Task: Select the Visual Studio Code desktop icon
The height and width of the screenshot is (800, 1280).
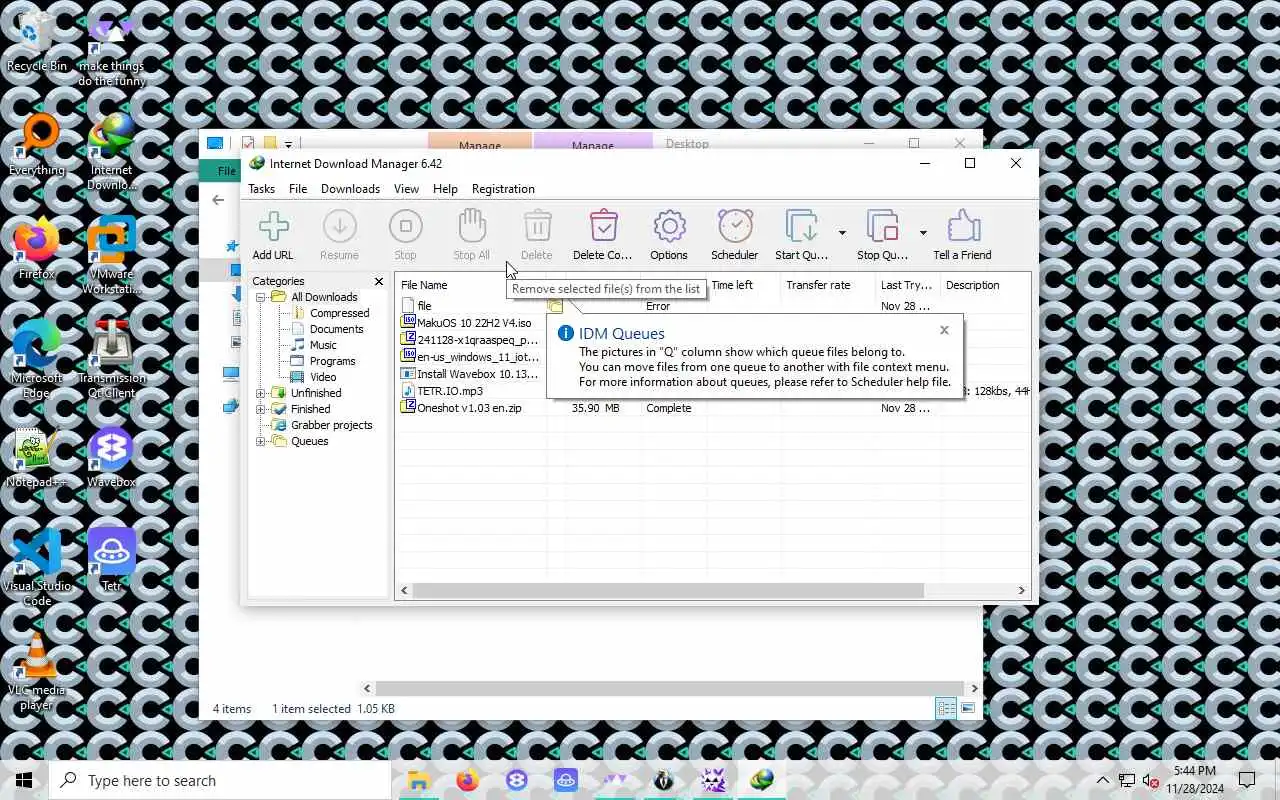Action: click(x=37, y=569)
